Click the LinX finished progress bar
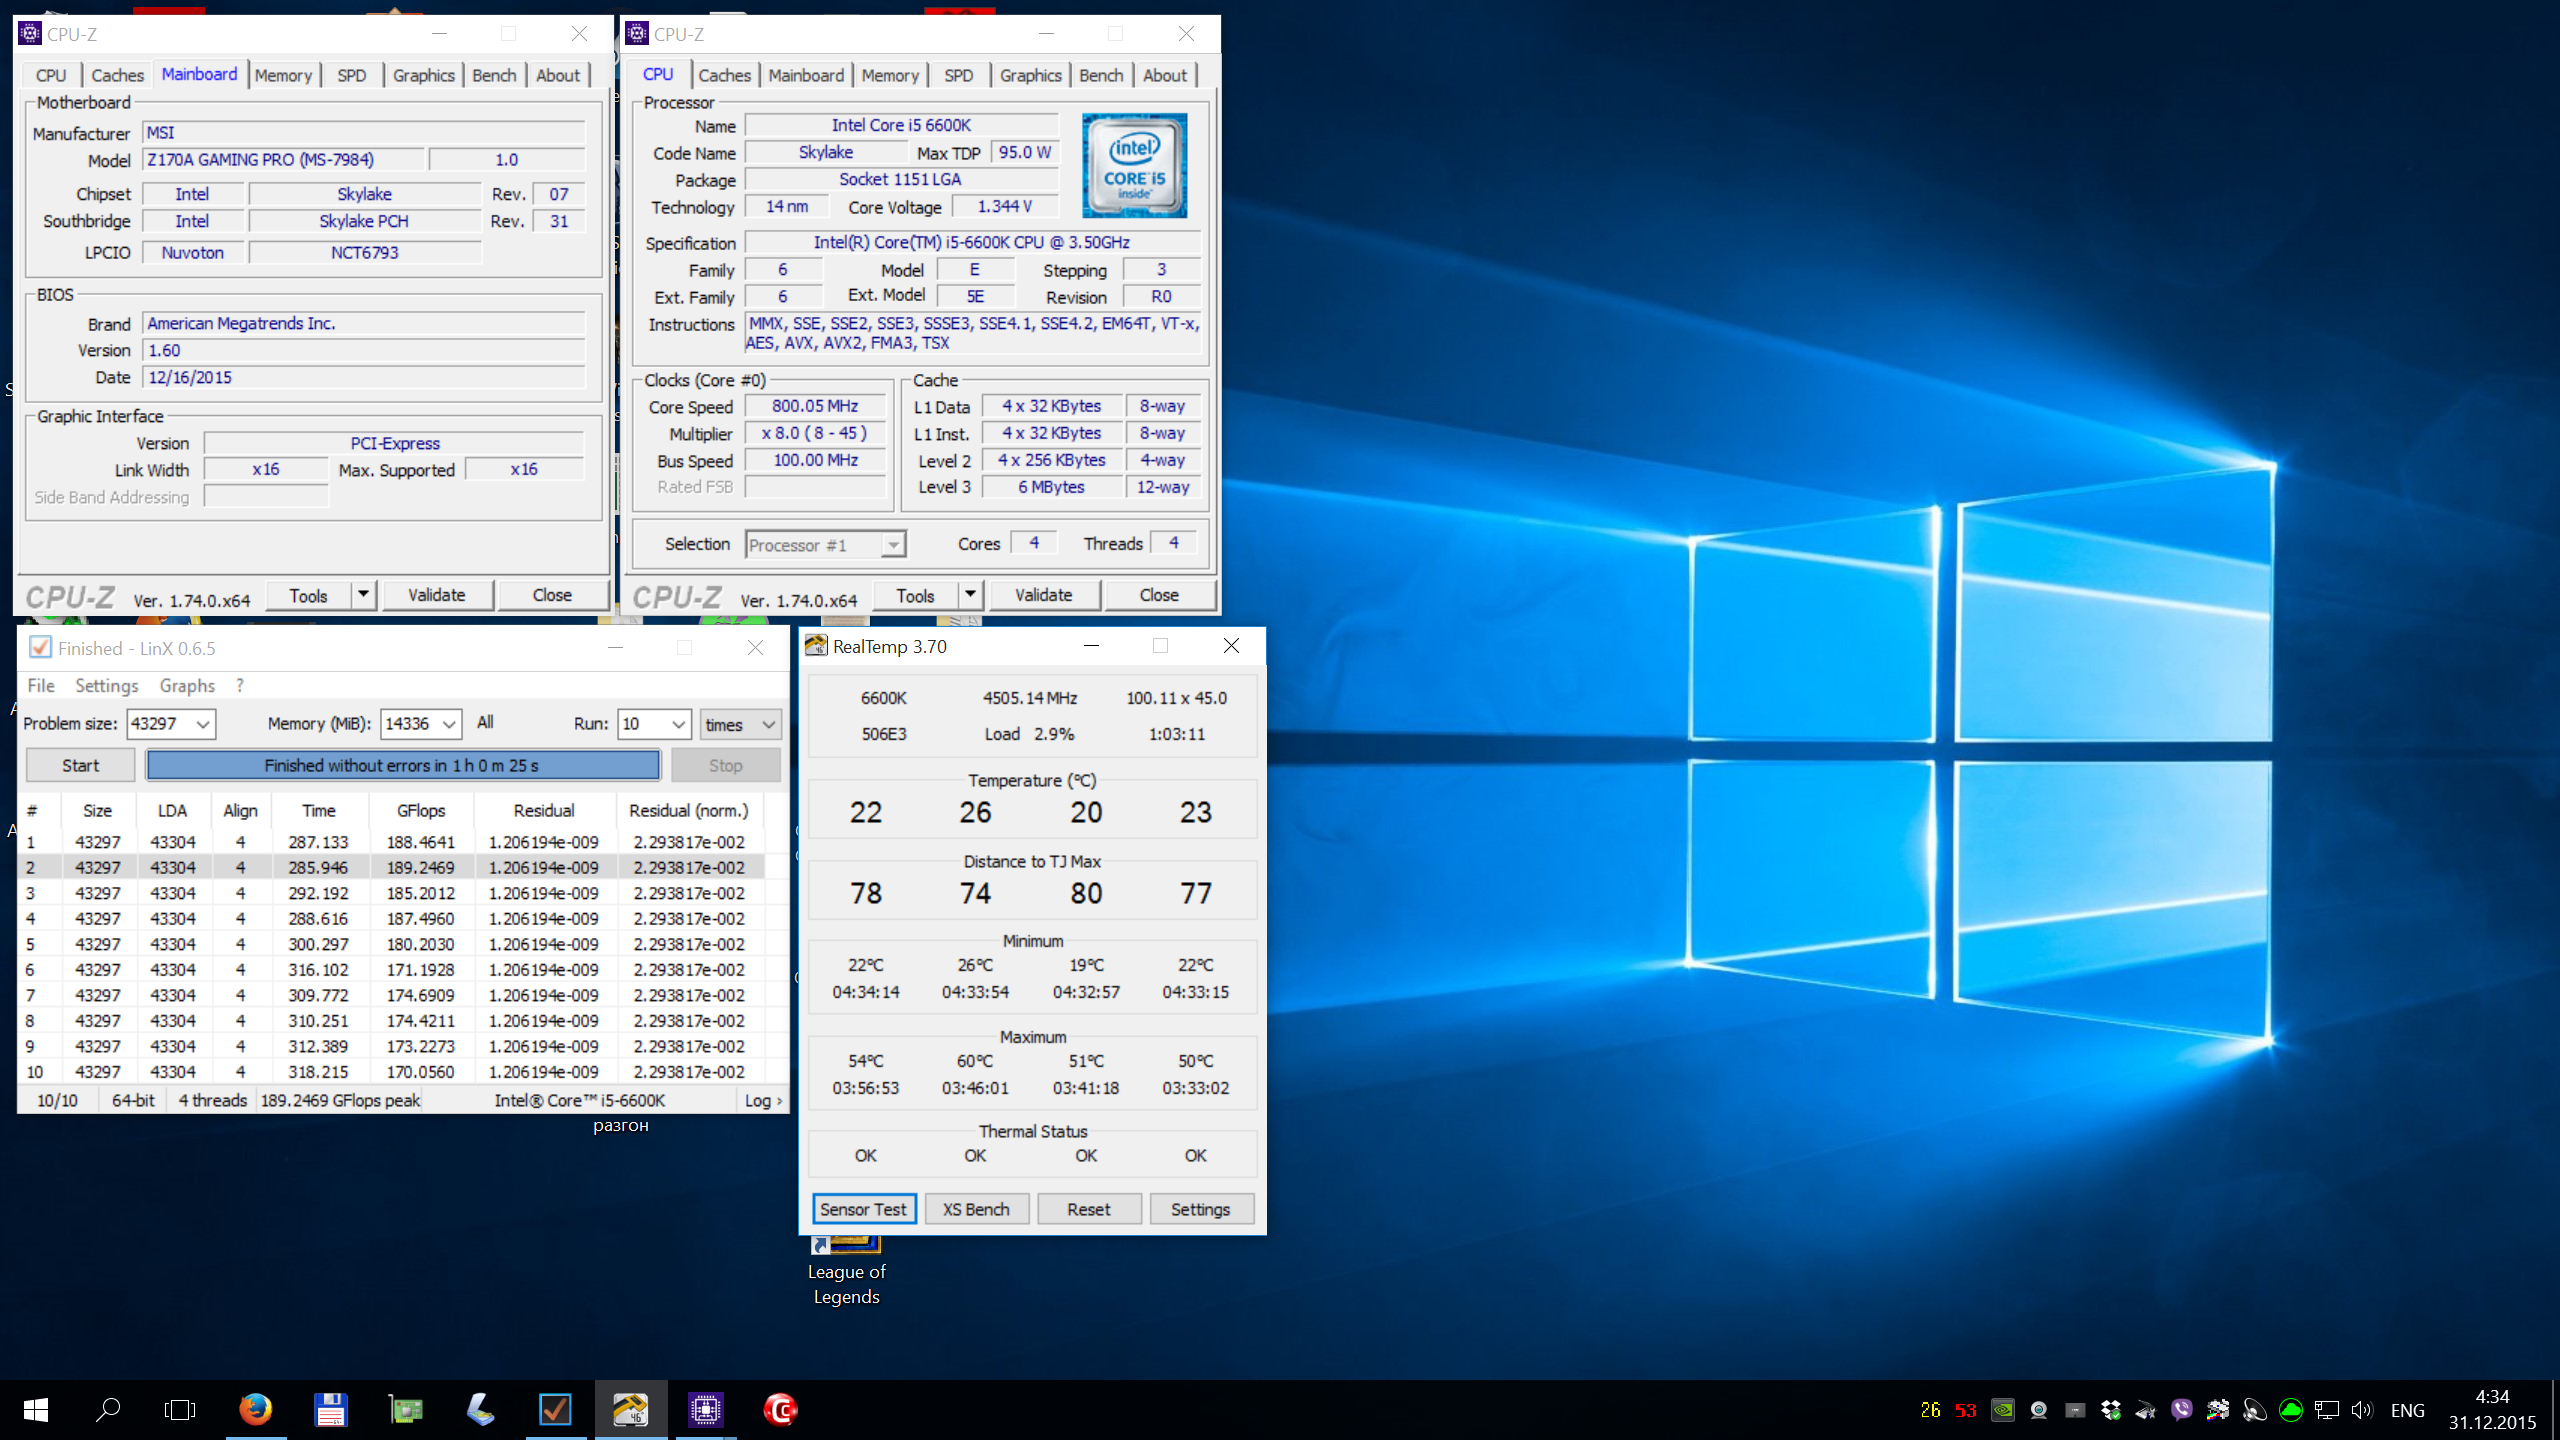The height and width of the screenshot is (1440, 2560). pos(402,765)
